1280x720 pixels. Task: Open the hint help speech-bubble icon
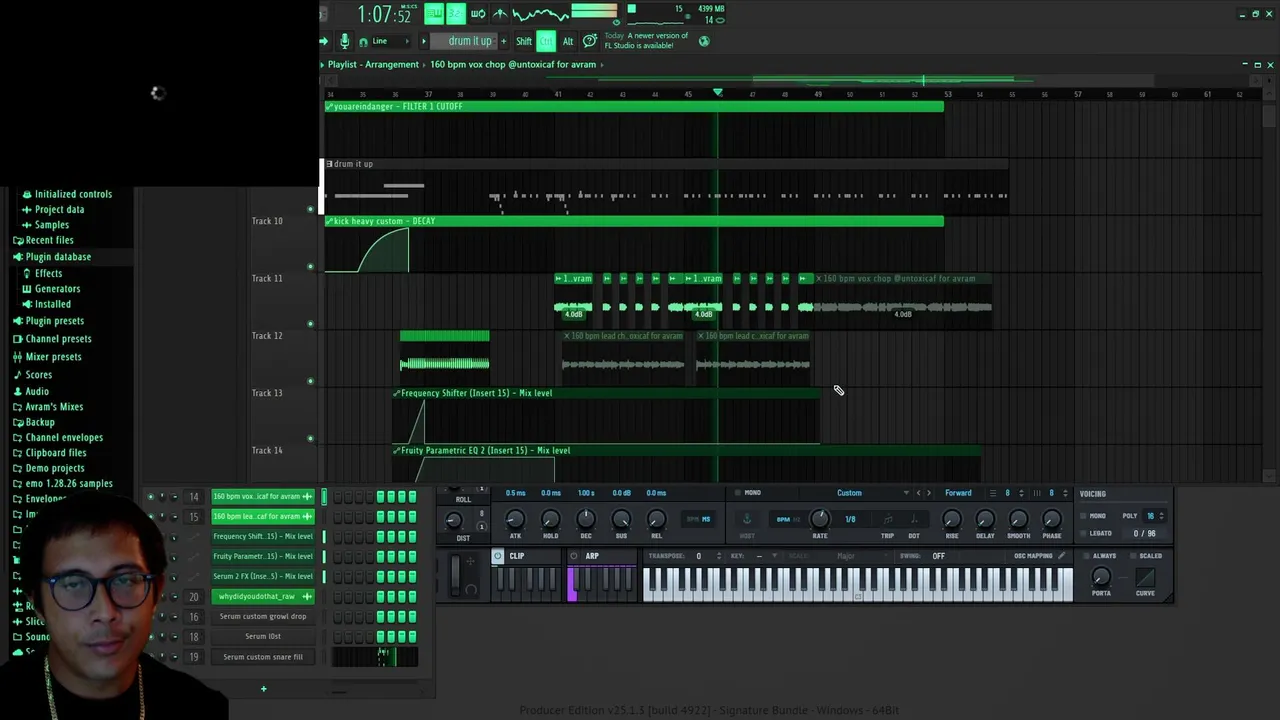[x=589, y=41]
